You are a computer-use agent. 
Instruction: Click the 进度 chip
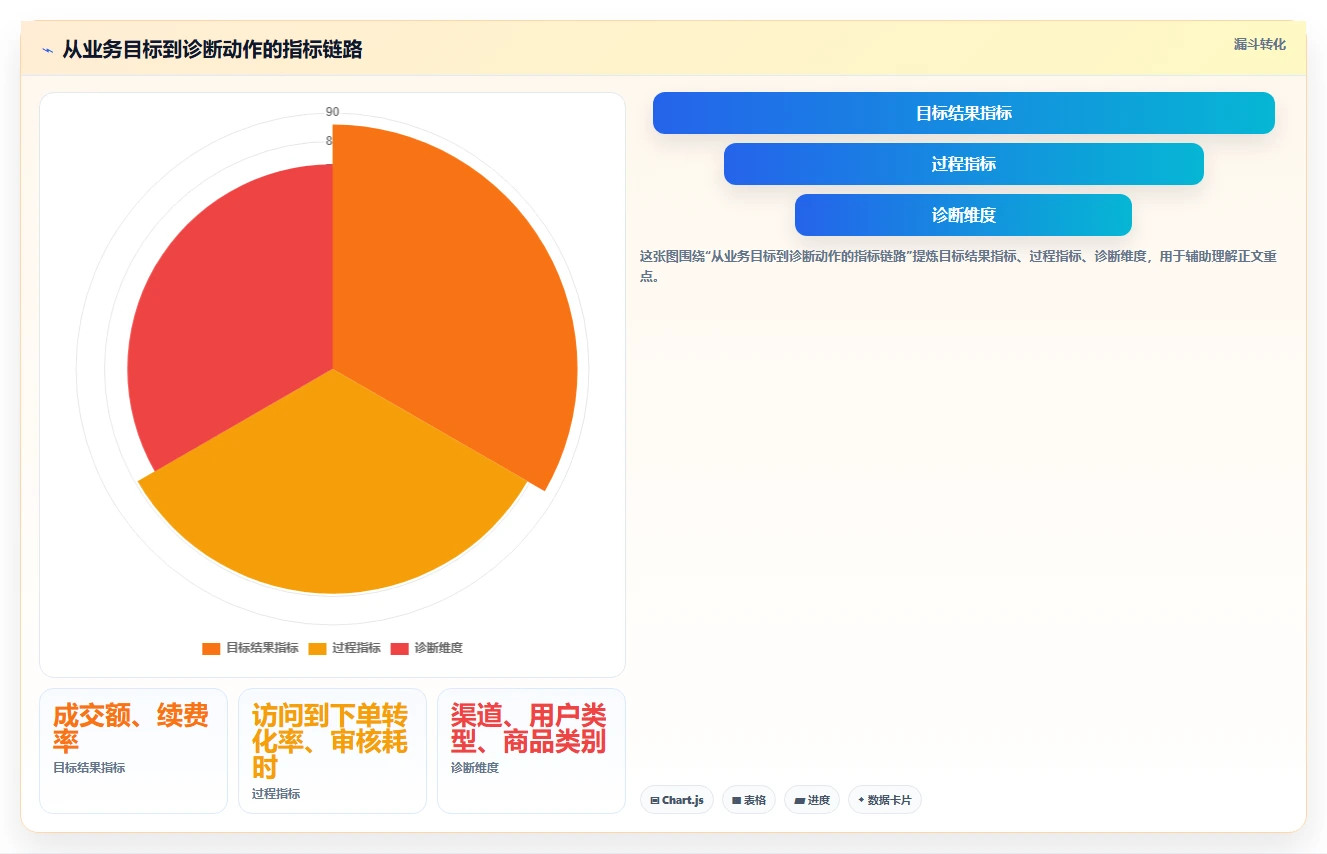click(x=812, y=800)
